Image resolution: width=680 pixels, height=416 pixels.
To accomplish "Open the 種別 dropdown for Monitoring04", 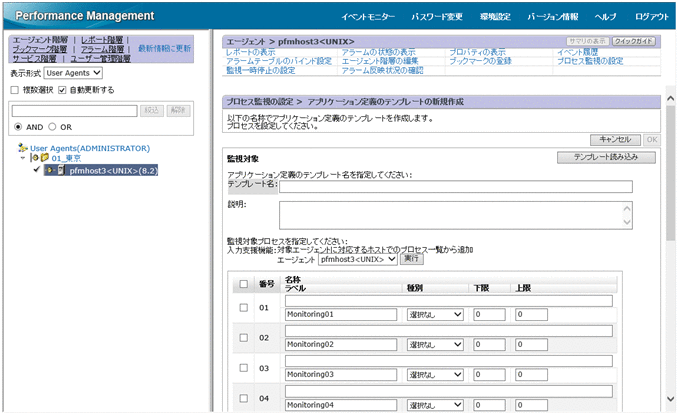I will tap(435, 405).
